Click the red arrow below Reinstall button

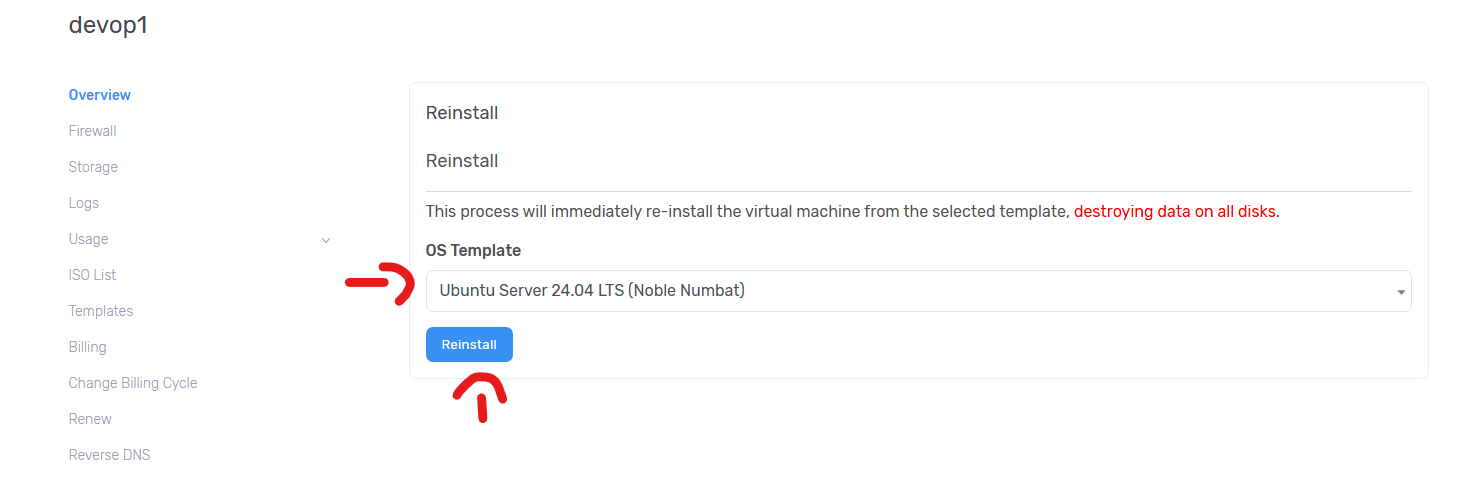(x=481, y=395)
